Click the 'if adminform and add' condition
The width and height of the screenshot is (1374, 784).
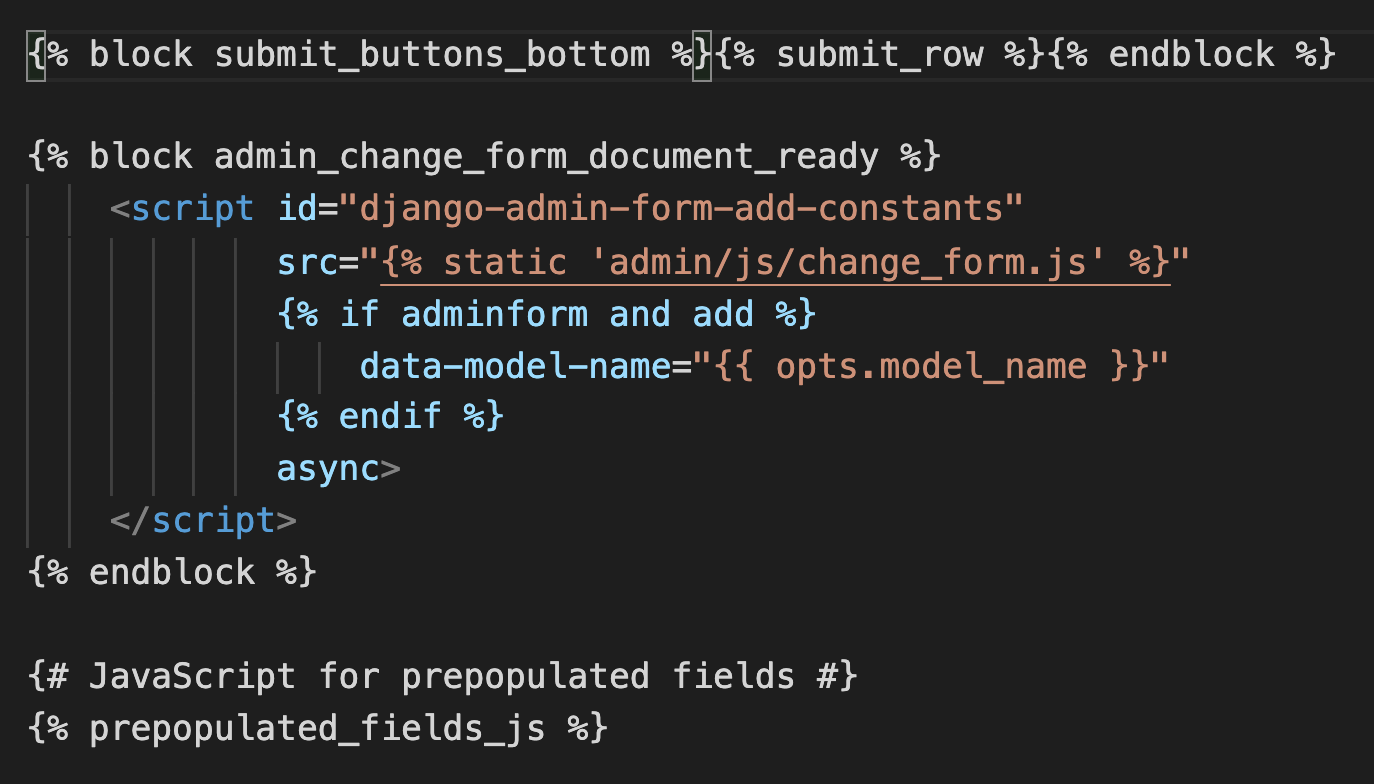tap(546, 314)
